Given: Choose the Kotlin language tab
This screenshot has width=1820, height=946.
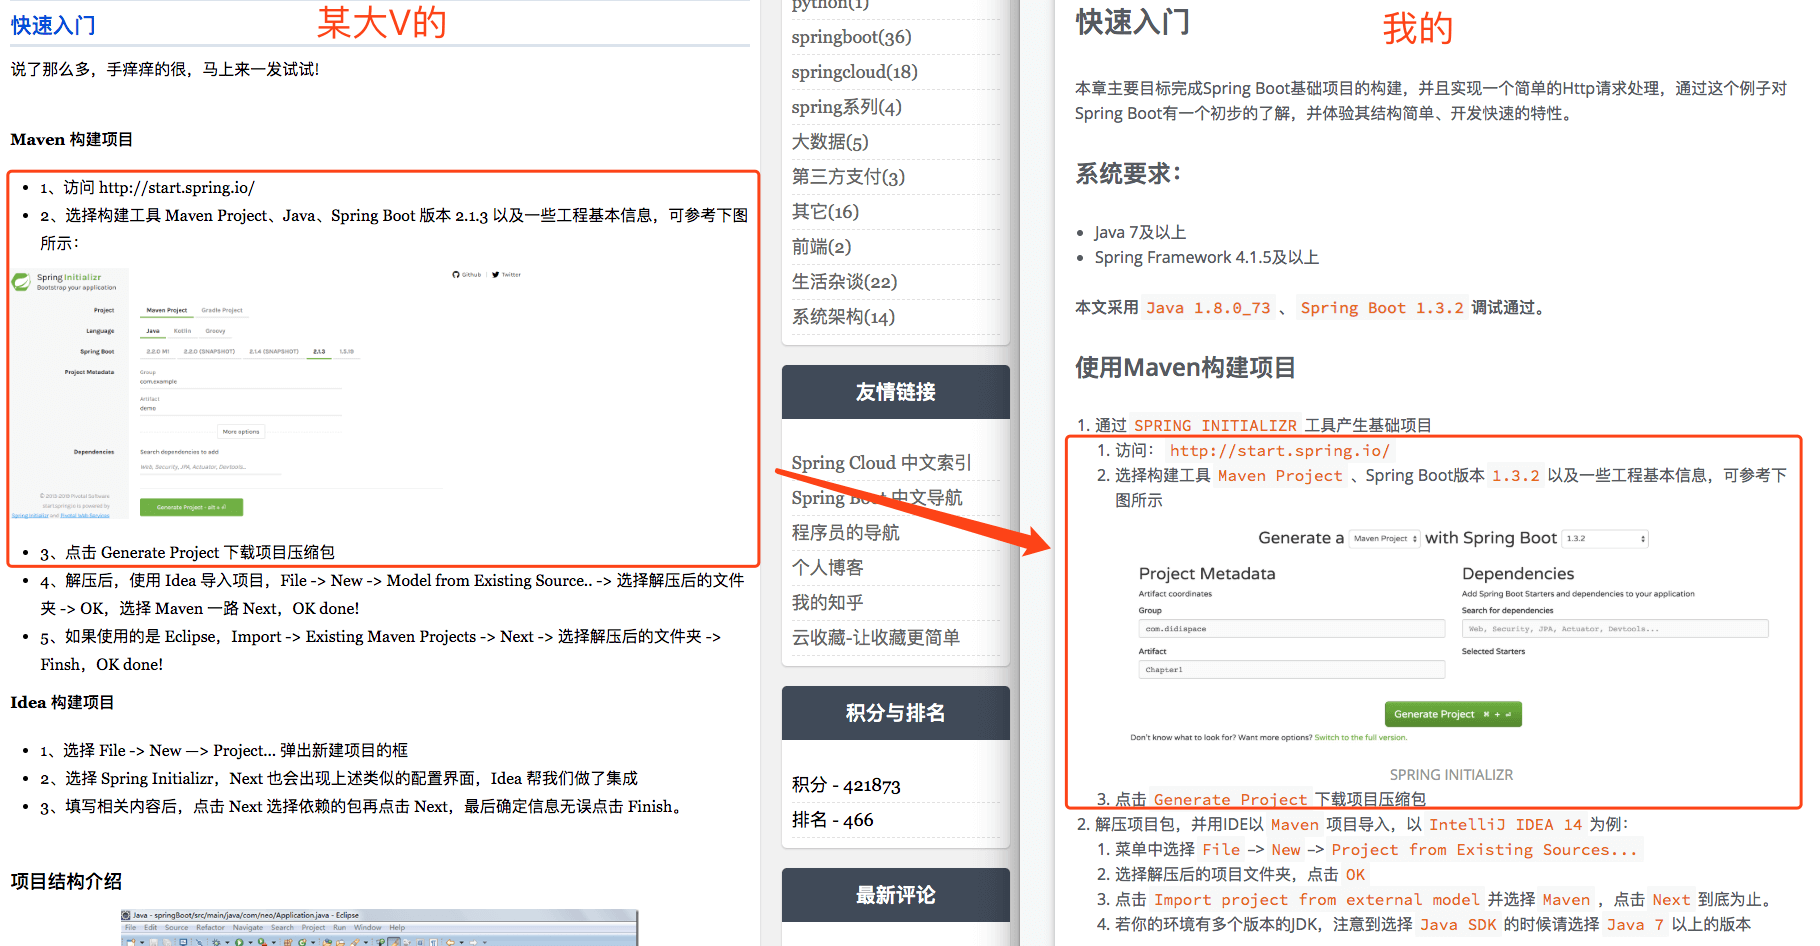Looking at the screenshot, I should (182, 331).
